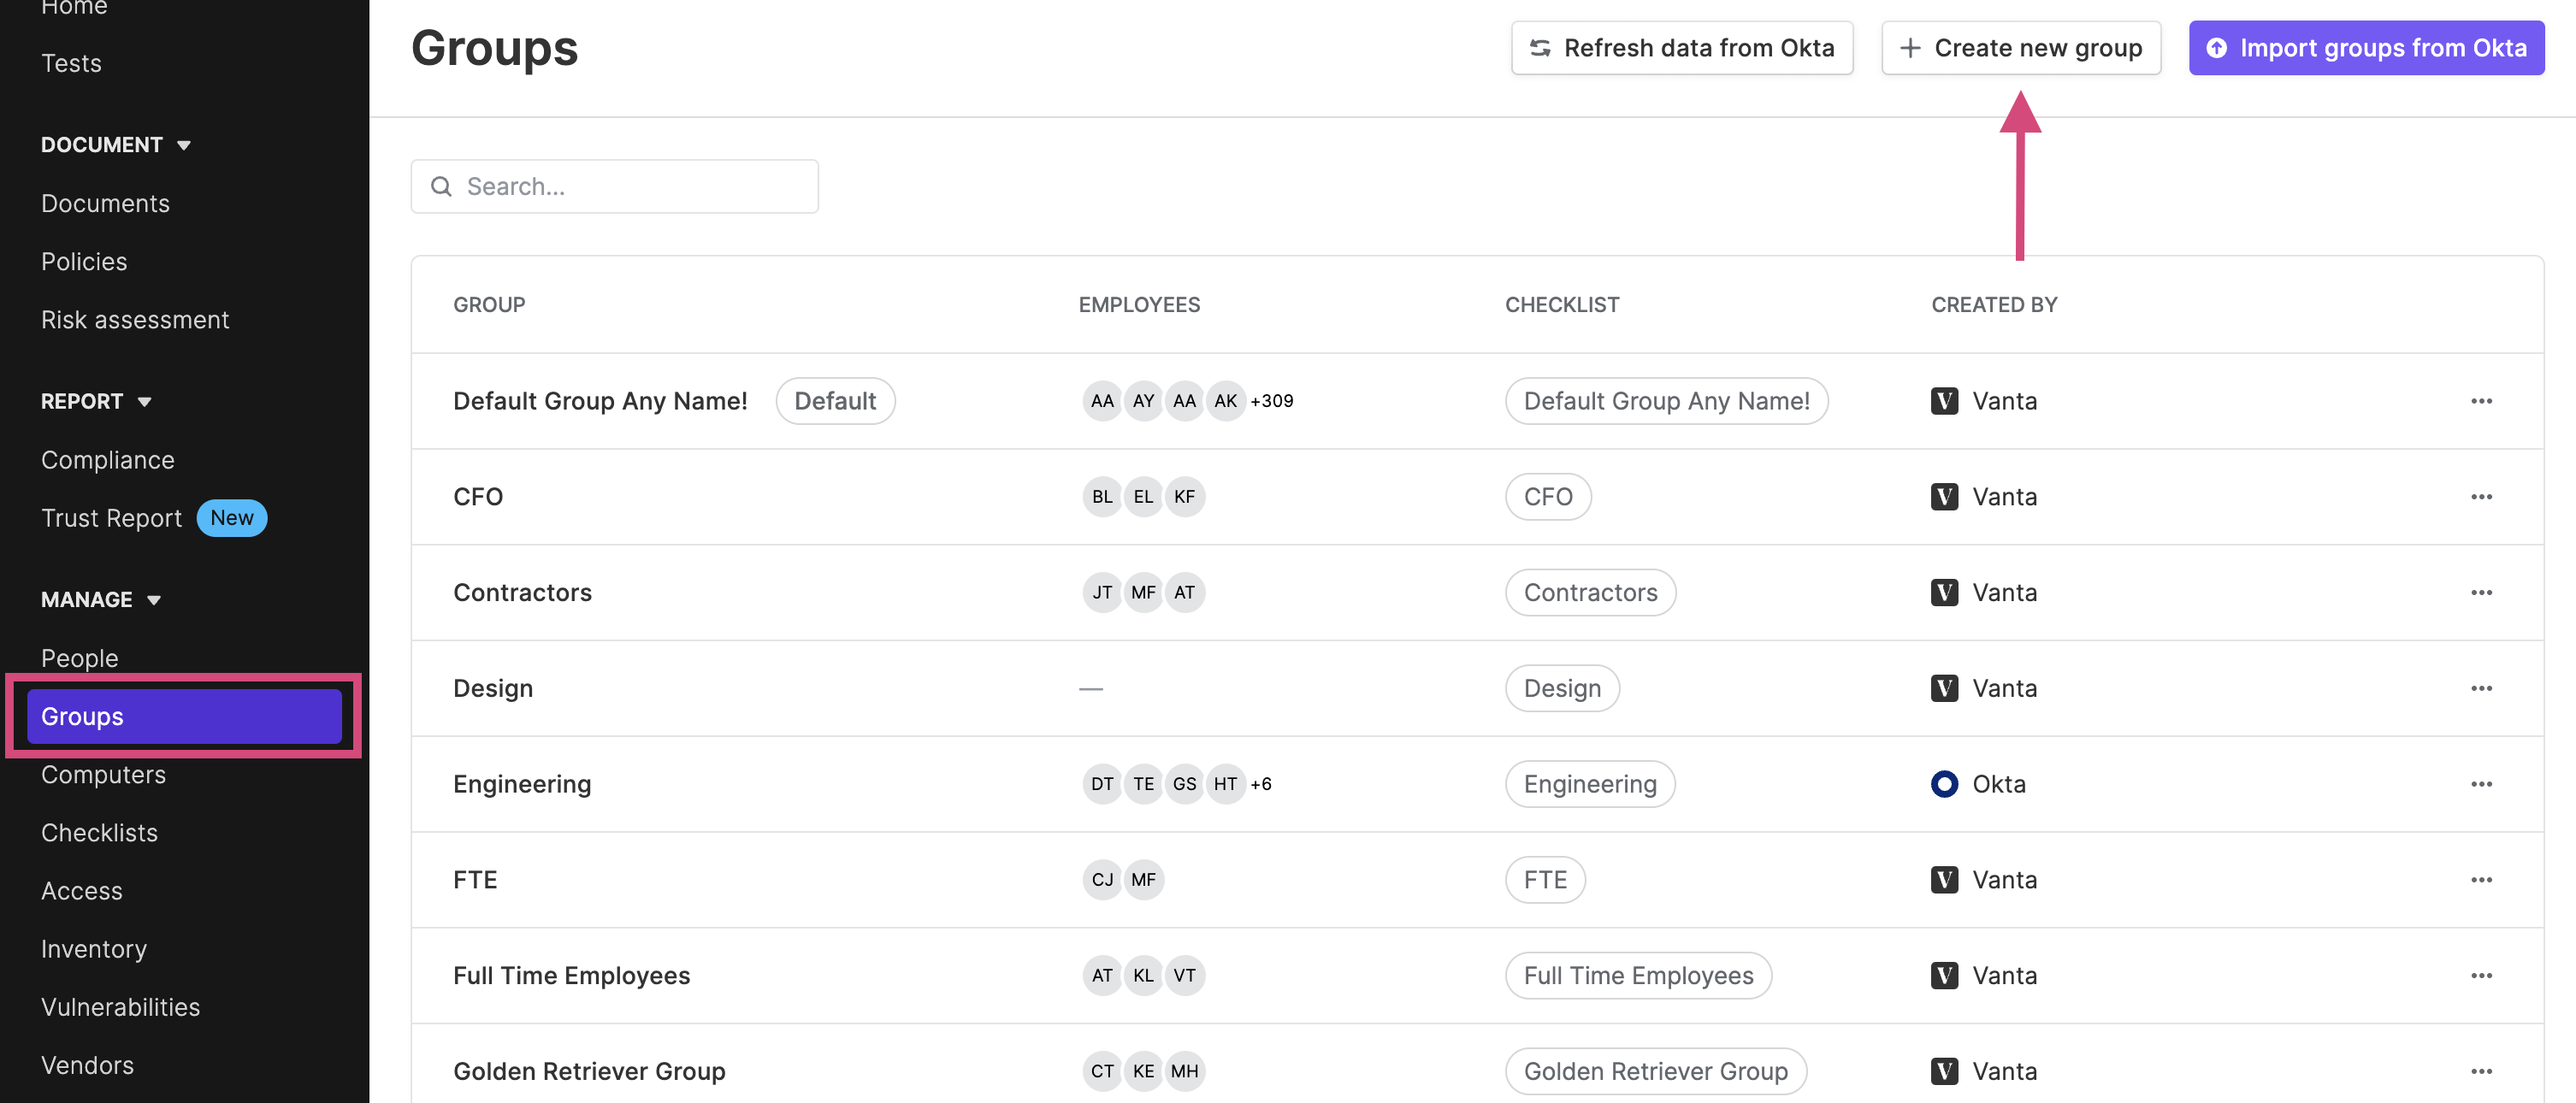Click the Vanta logo in CFO row
The image size is (2576, 1103).
click(1944, 497)
